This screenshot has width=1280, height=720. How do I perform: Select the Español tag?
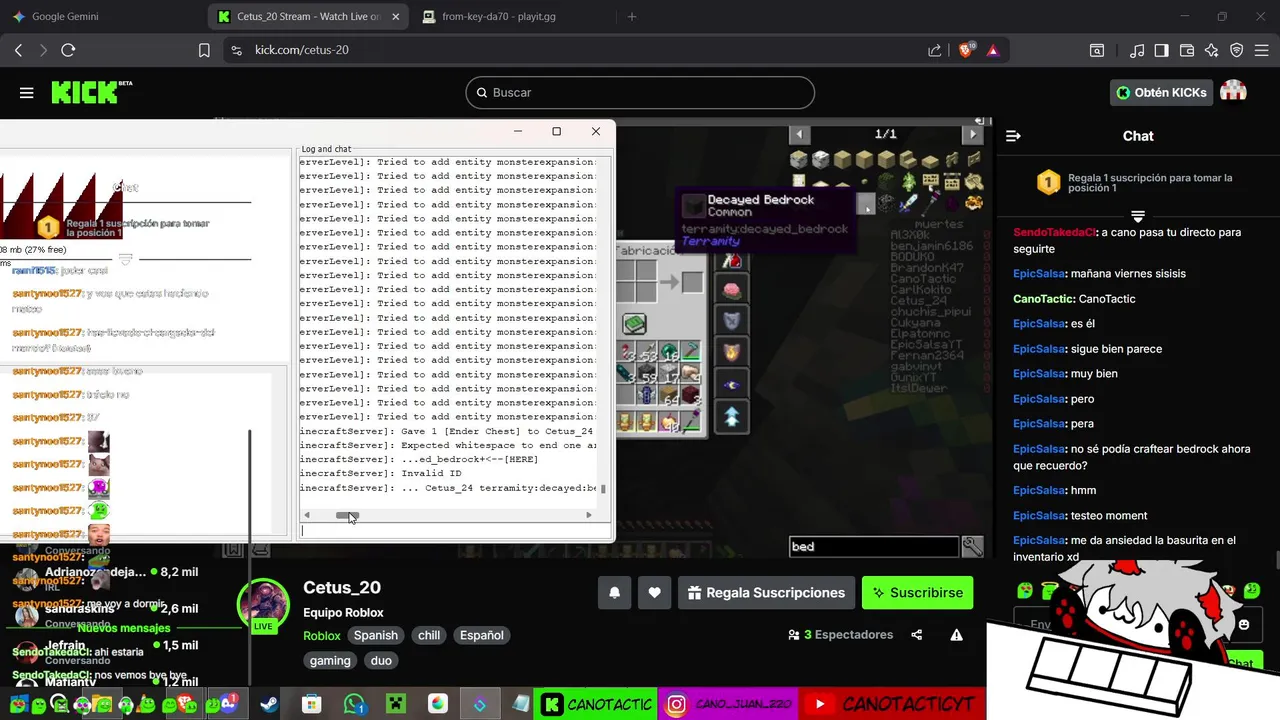click(481, 635)
